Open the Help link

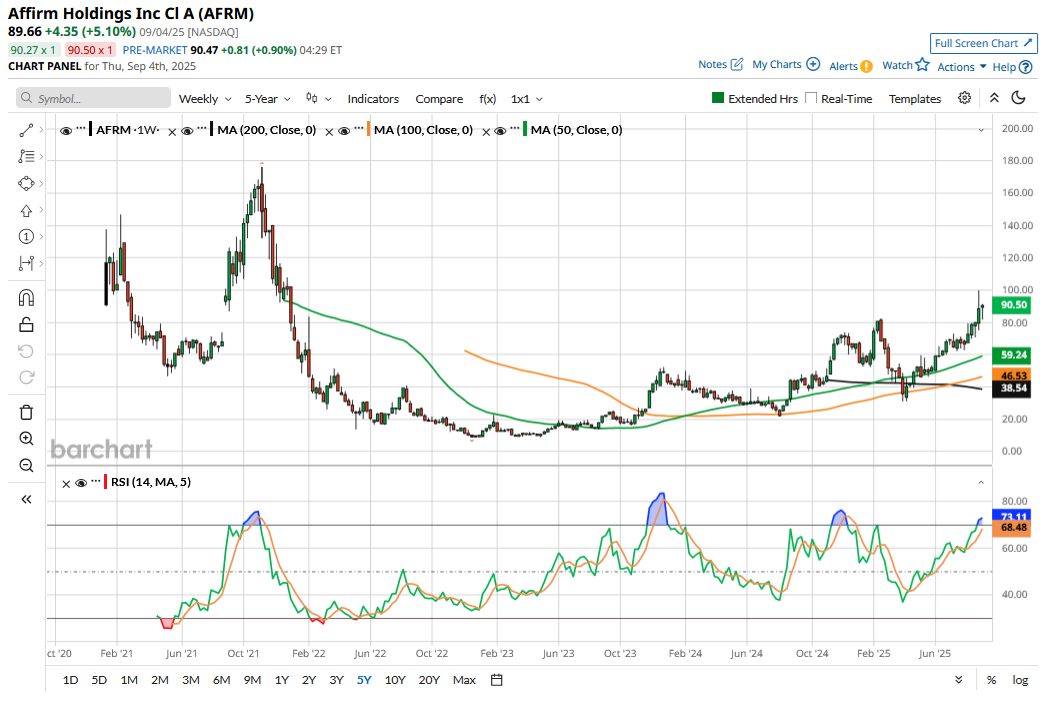click(1012, 67)
